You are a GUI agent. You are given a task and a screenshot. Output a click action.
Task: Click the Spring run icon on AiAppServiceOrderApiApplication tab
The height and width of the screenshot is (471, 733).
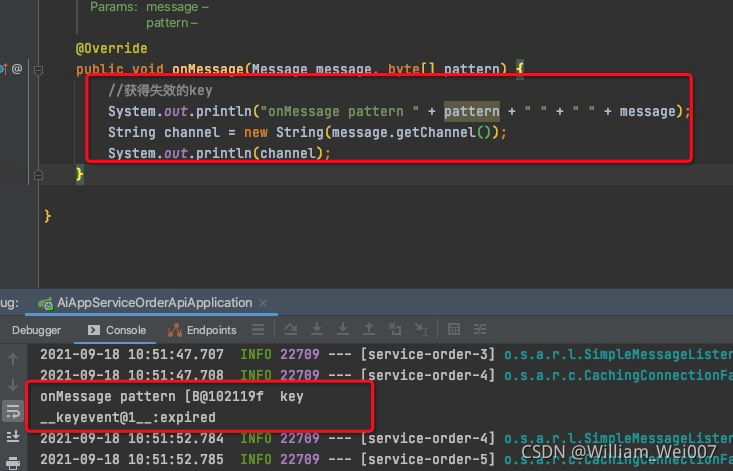click(x=46, y=304)
